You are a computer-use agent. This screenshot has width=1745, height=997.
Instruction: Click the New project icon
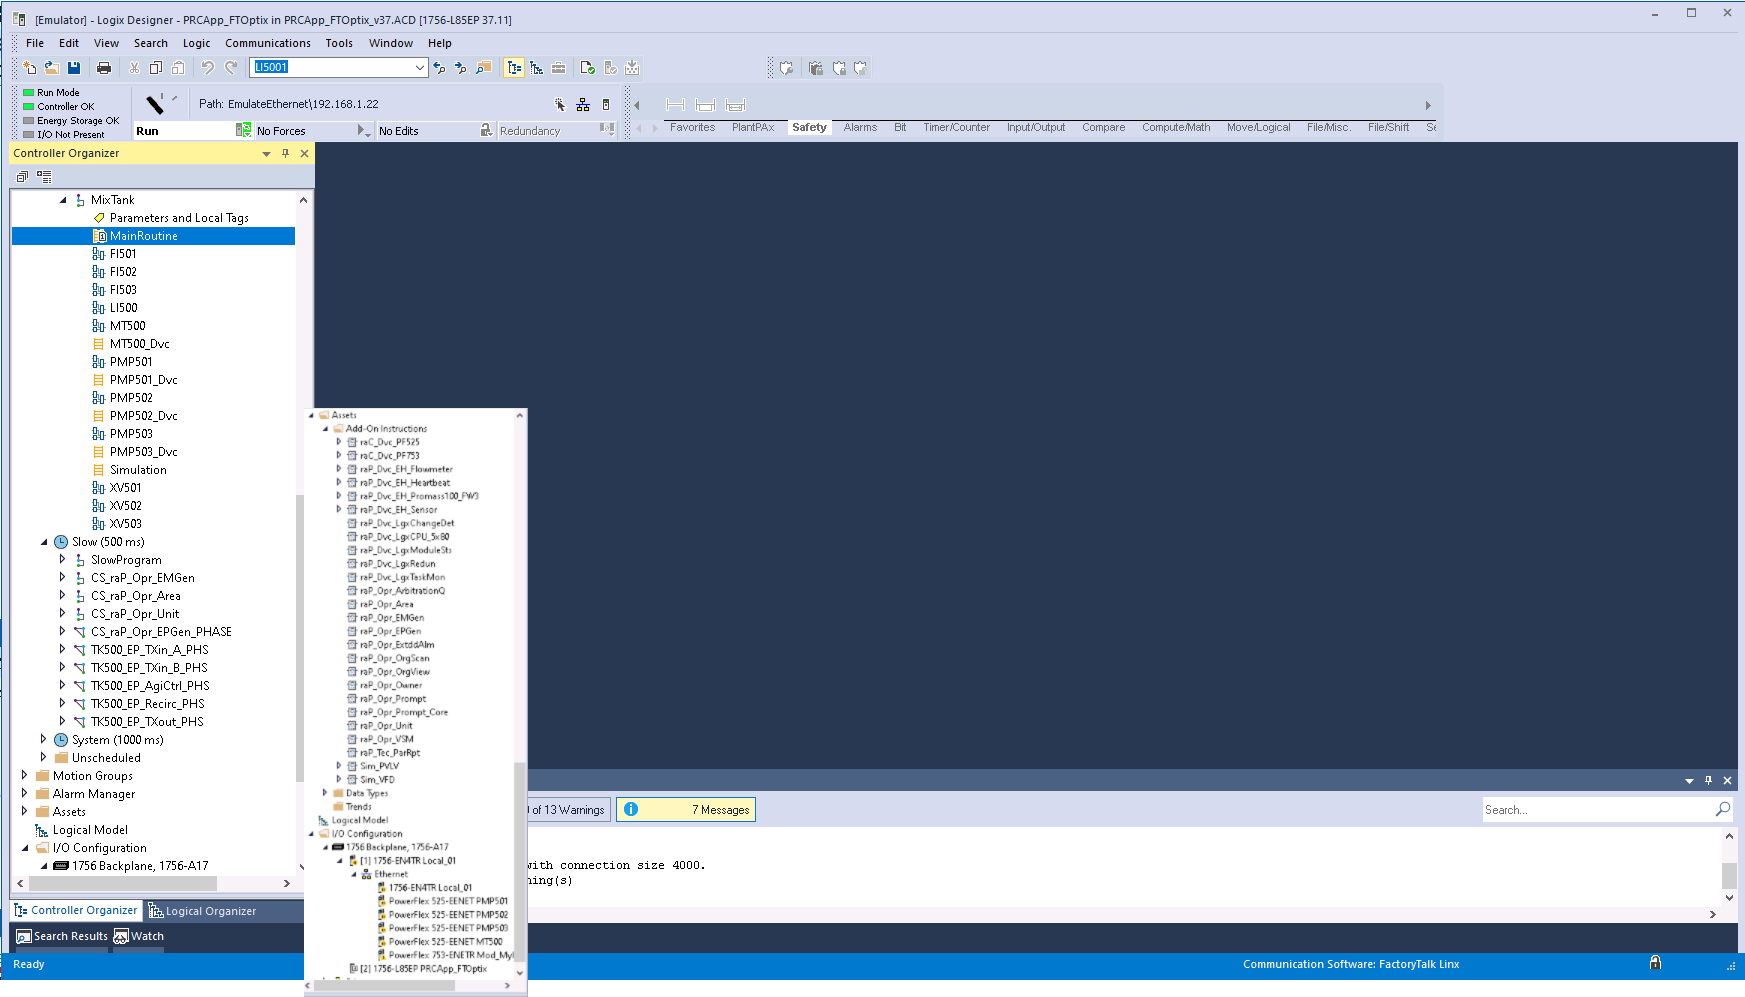coord(30,68)
